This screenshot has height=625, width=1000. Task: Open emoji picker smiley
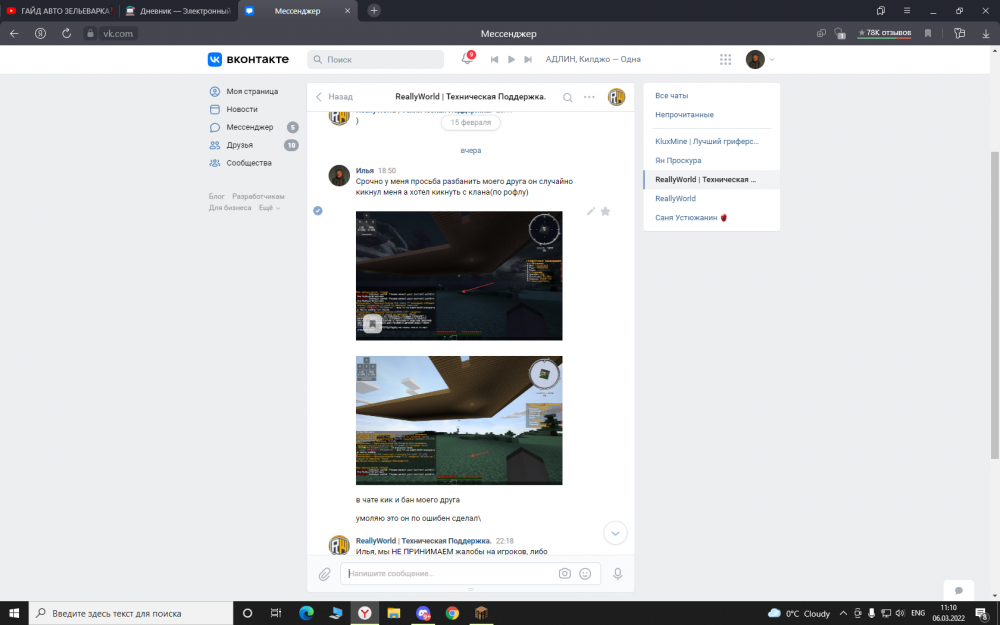pyautogui.click(x=585, y=573)
